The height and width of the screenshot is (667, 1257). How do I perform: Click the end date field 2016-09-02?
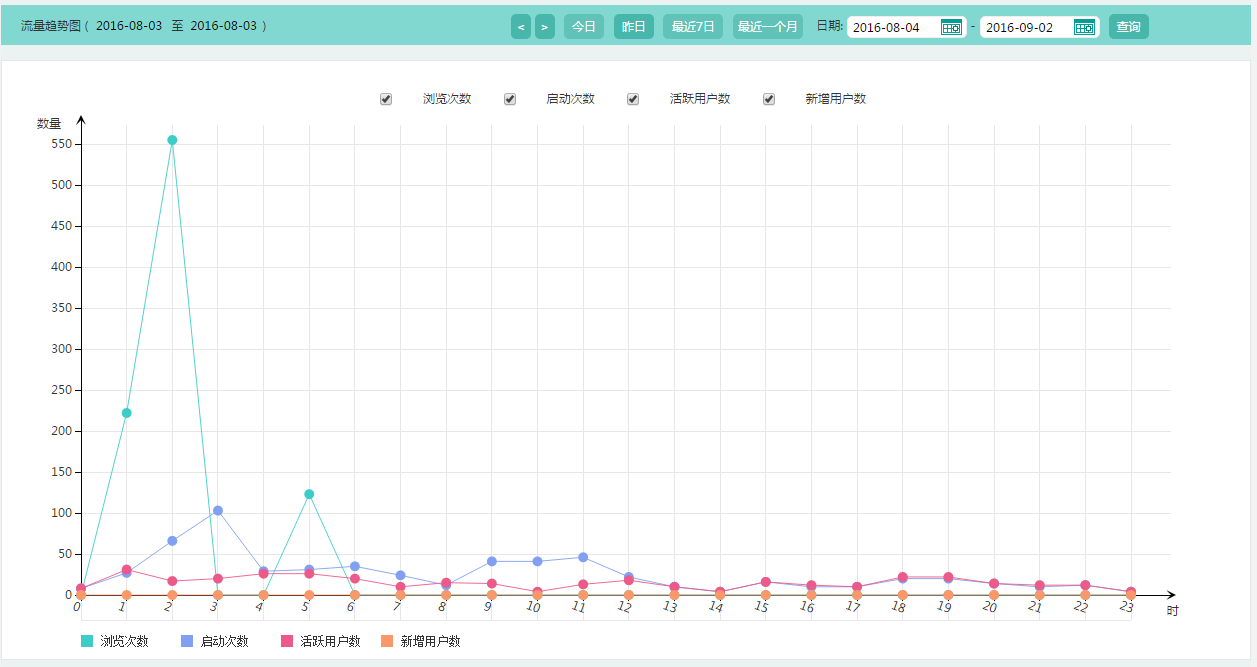(1024, 27)
